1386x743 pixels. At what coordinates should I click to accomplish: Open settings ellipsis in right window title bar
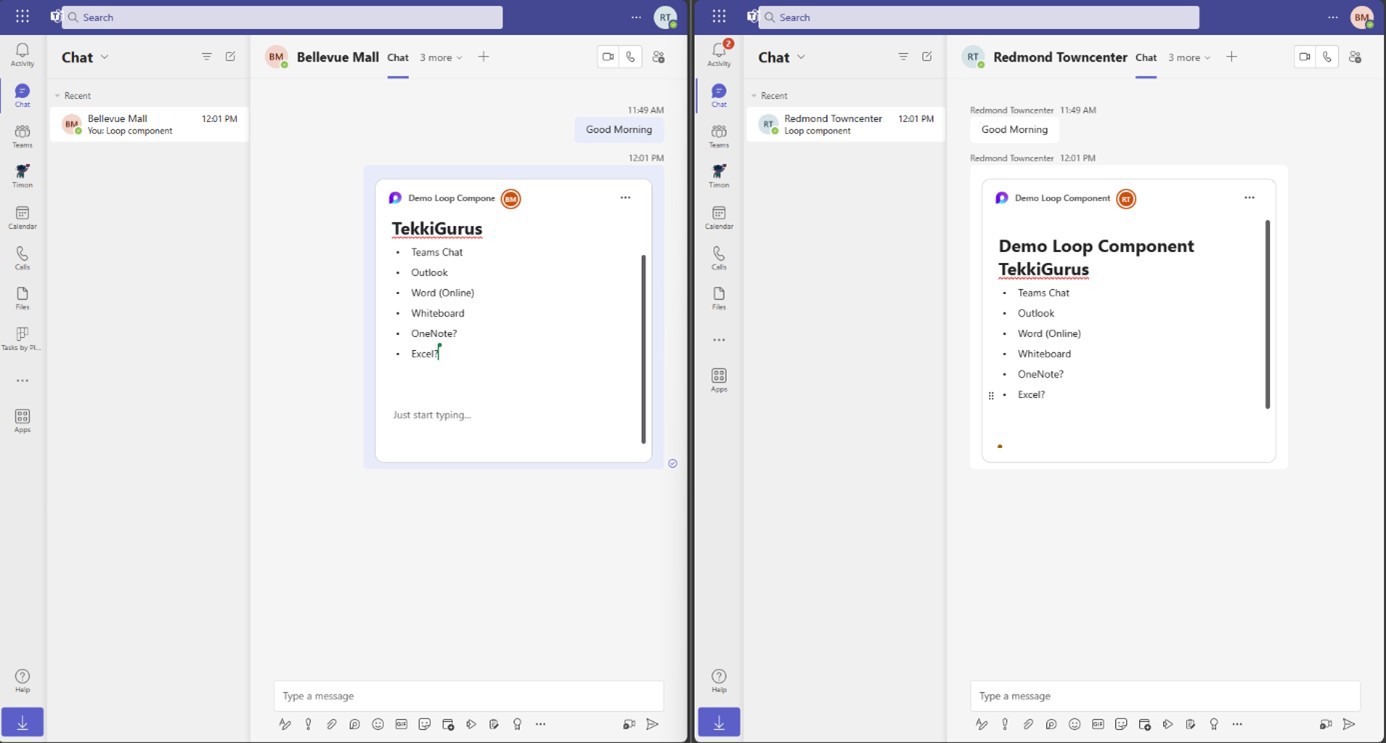1333,17
